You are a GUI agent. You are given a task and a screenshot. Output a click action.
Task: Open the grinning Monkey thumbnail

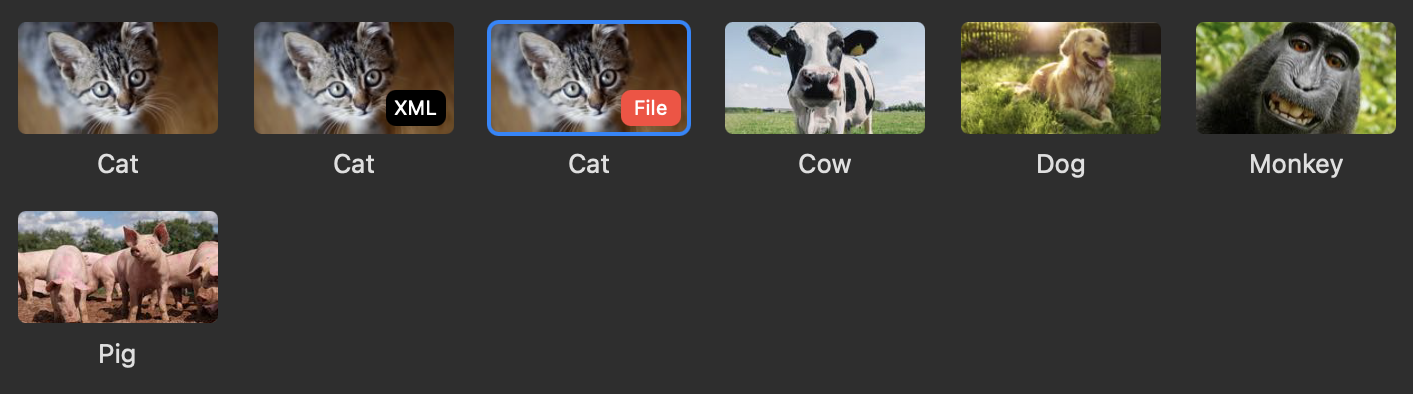click(1296, 78)
